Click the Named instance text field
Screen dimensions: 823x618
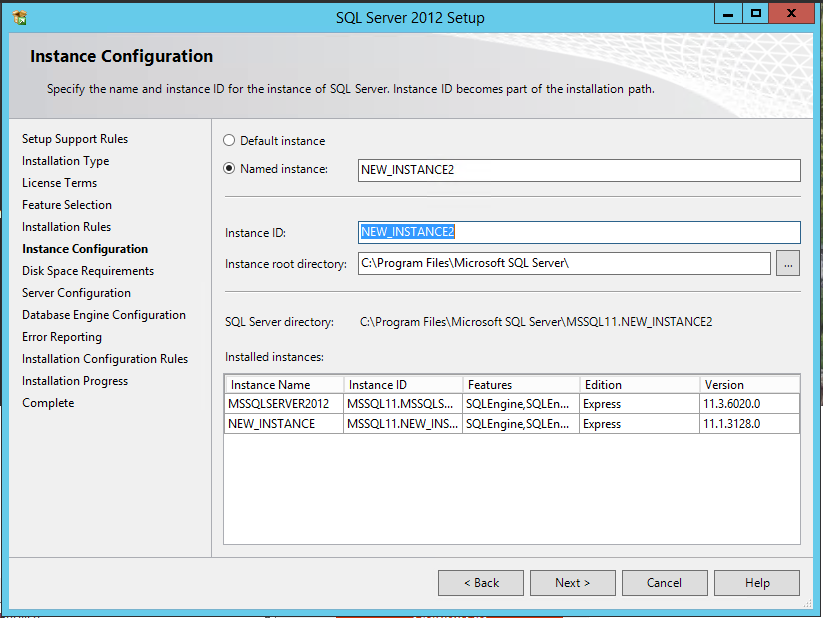[578, 170]
